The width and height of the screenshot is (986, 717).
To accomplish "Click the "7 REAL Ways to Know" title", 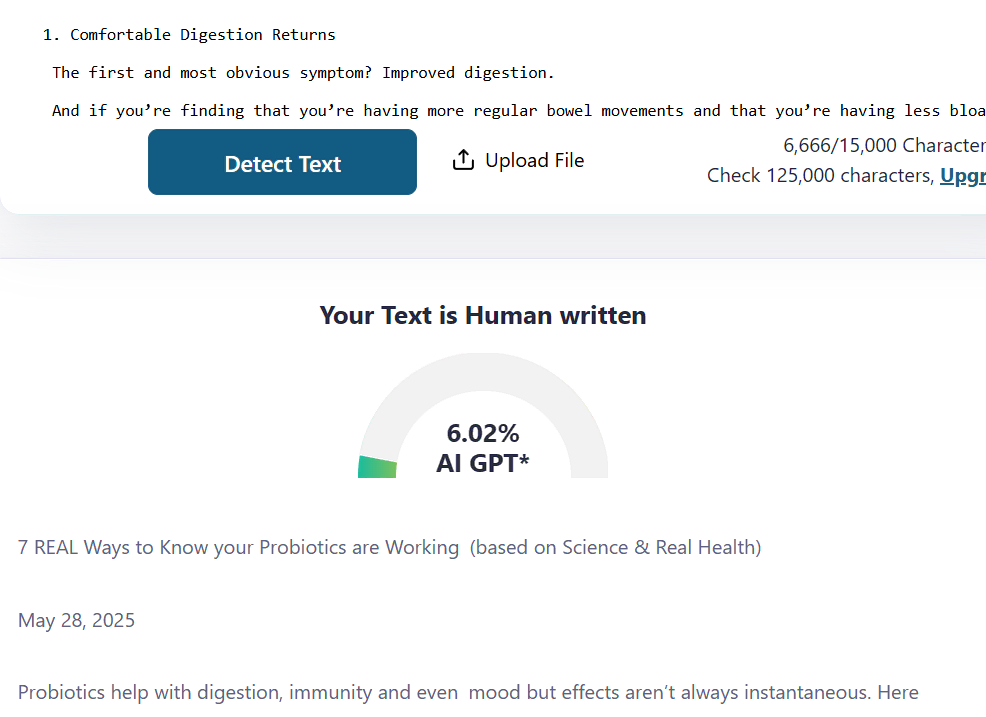I will [238, 547].
